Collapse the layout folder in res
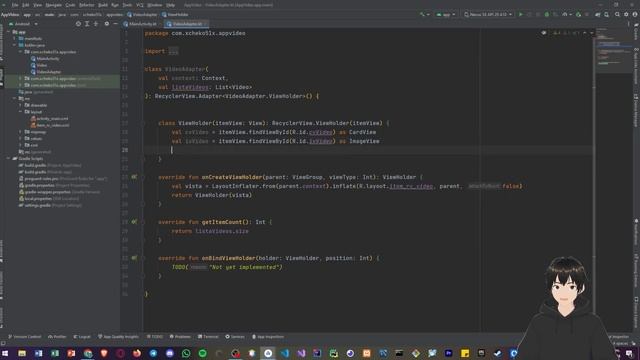This screenshot has width=640, height=360. 20,111
